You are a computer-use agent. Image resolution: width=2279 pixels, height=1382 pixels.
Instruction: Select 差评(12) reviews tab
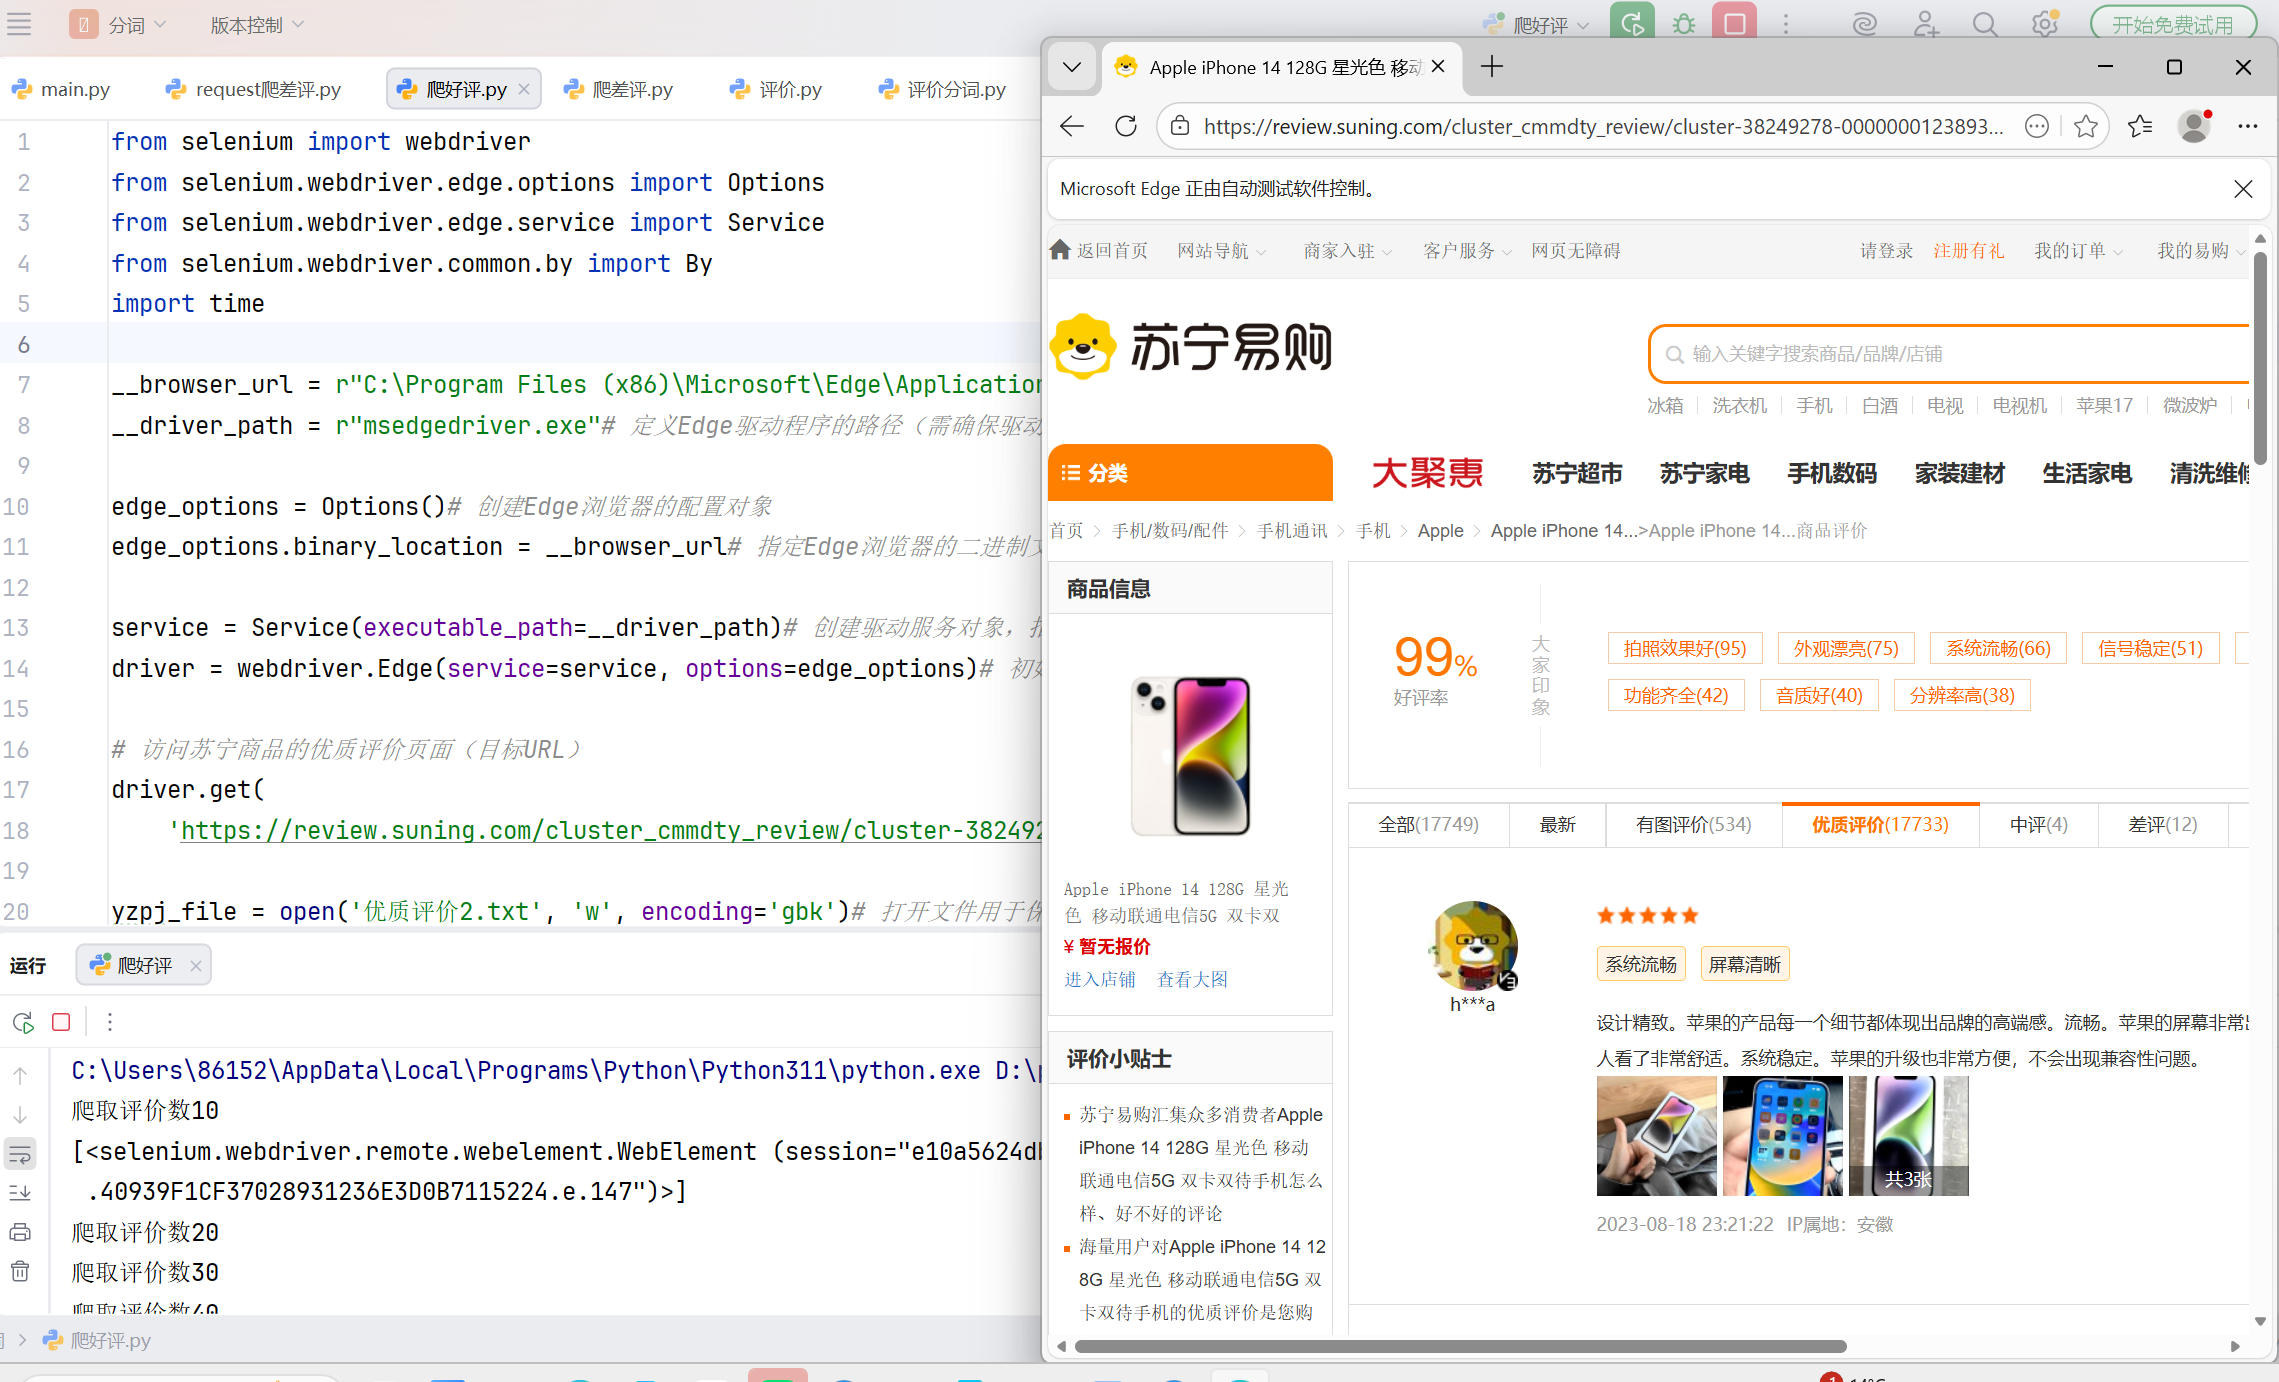click(x=2163, y=825)
